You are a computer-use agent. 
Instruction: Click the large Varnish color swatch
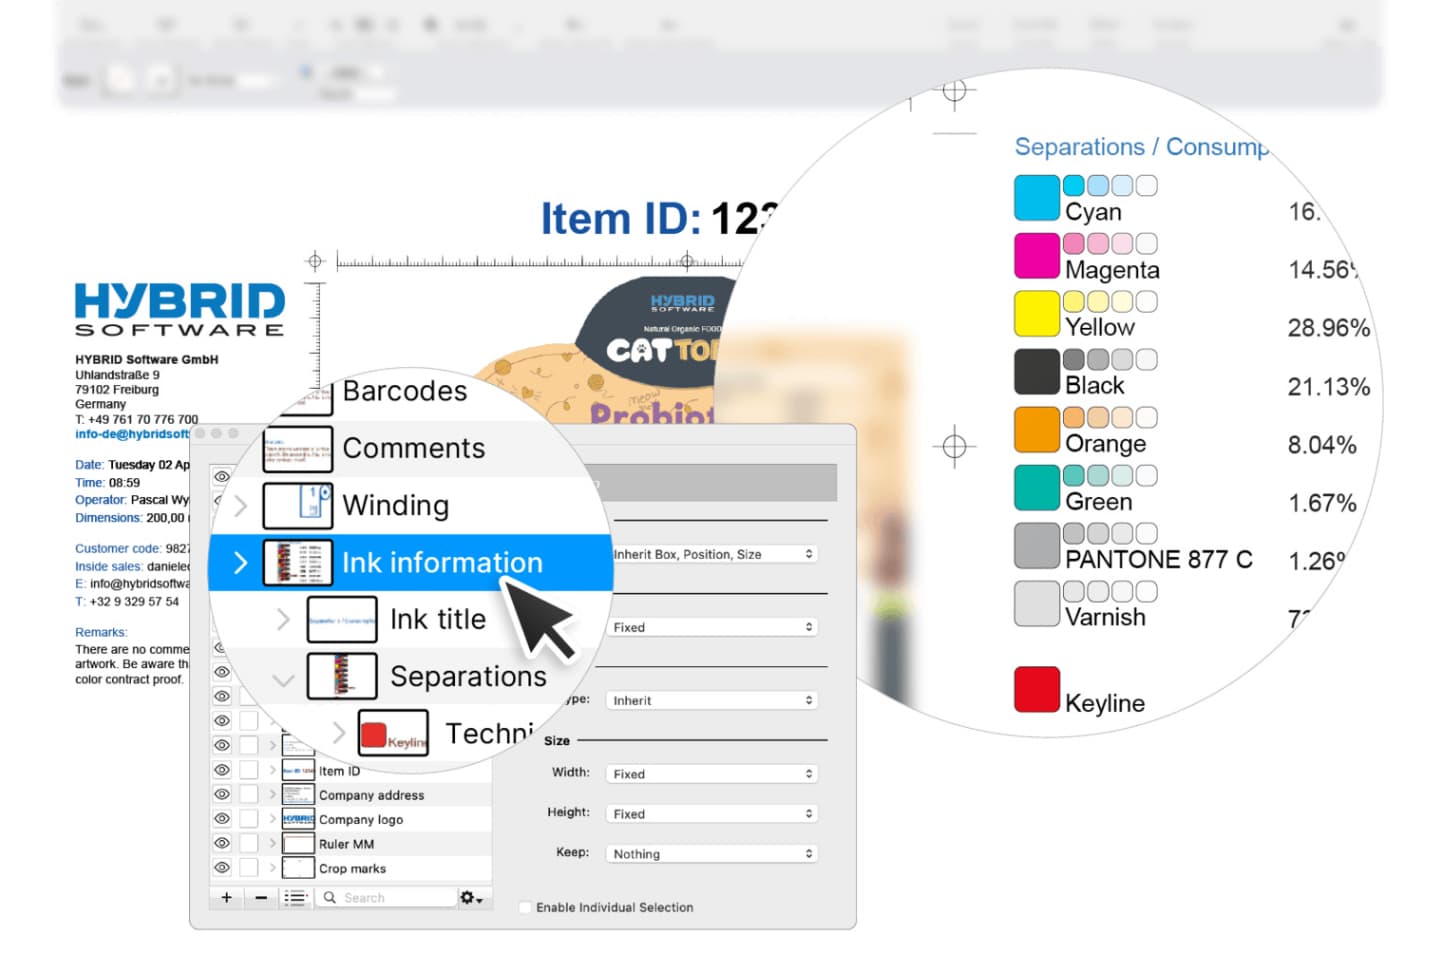1037,603
